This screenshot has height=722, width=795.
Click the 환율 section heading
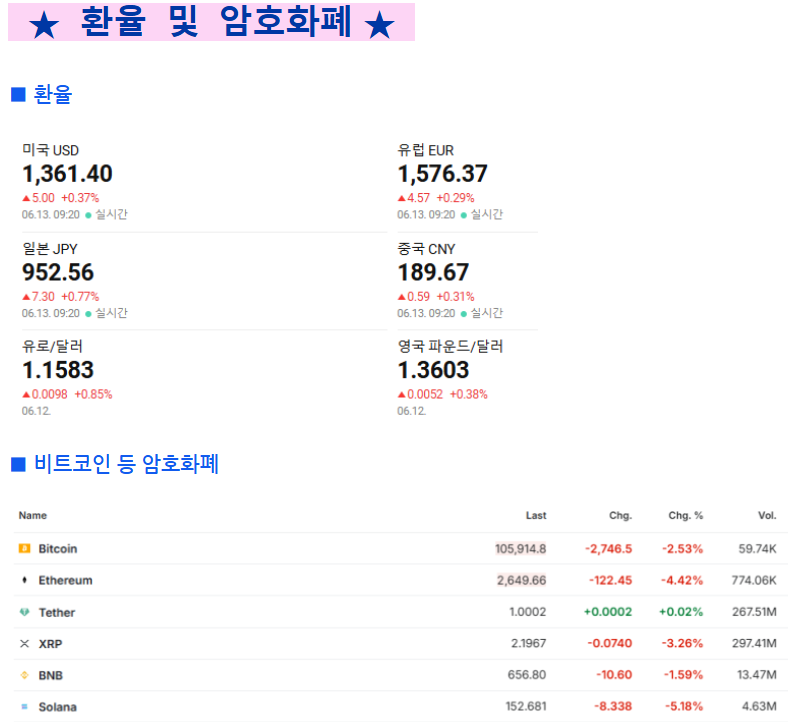pyautogui.click(x=53, y=94)
